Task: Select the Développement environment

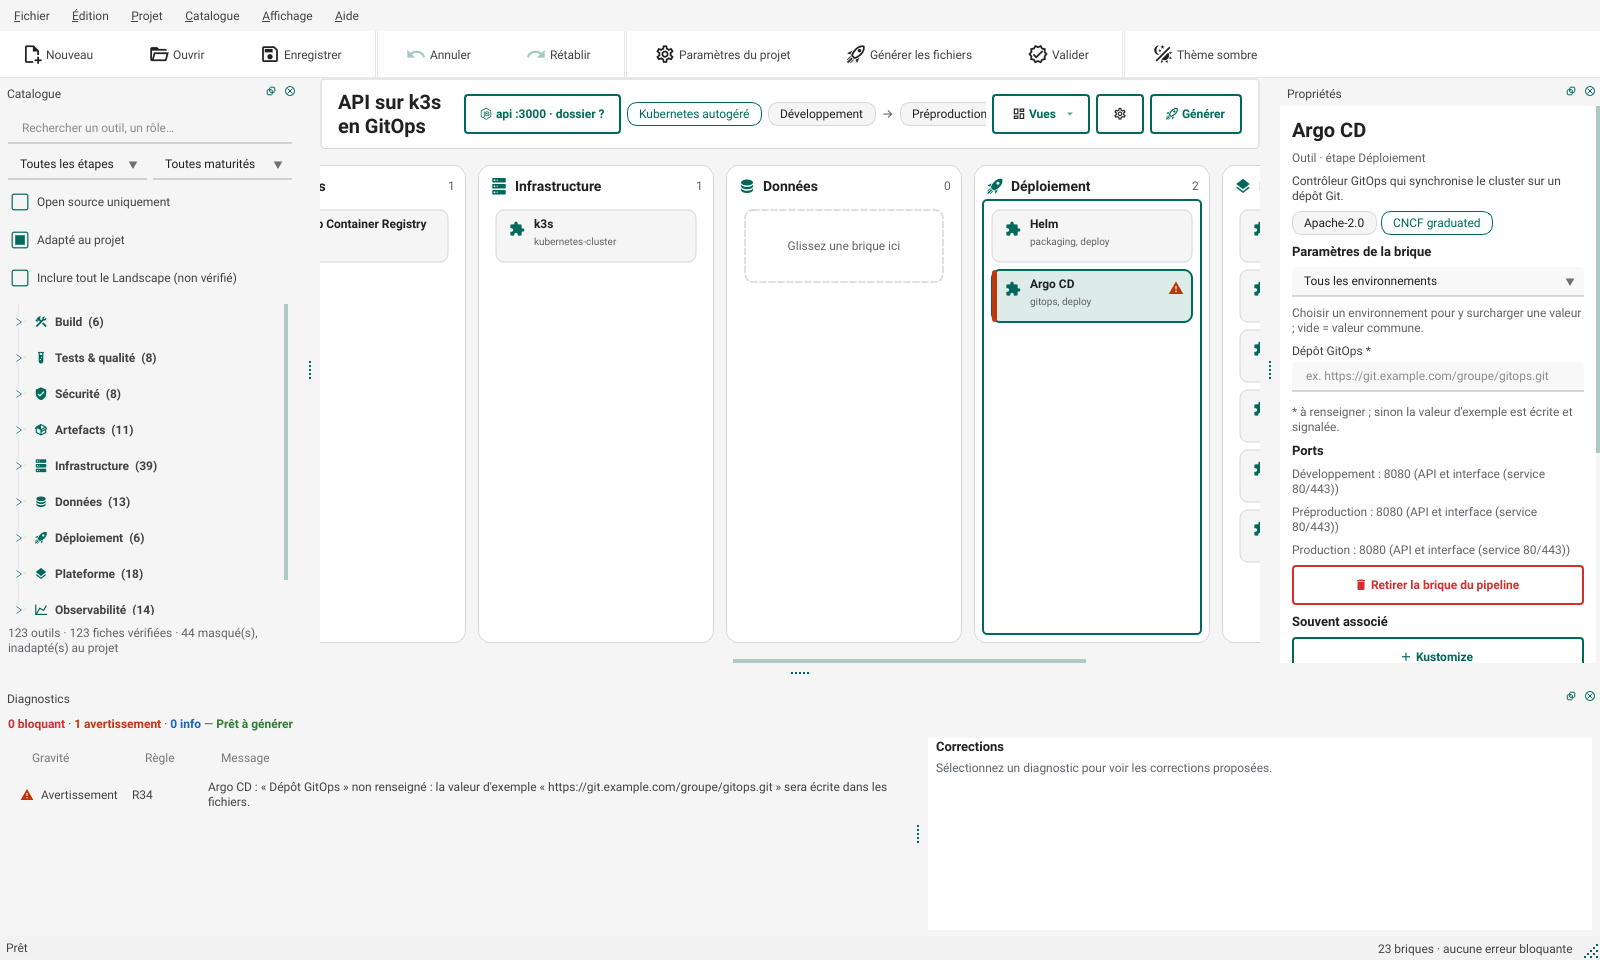Action: coord(821,114)
